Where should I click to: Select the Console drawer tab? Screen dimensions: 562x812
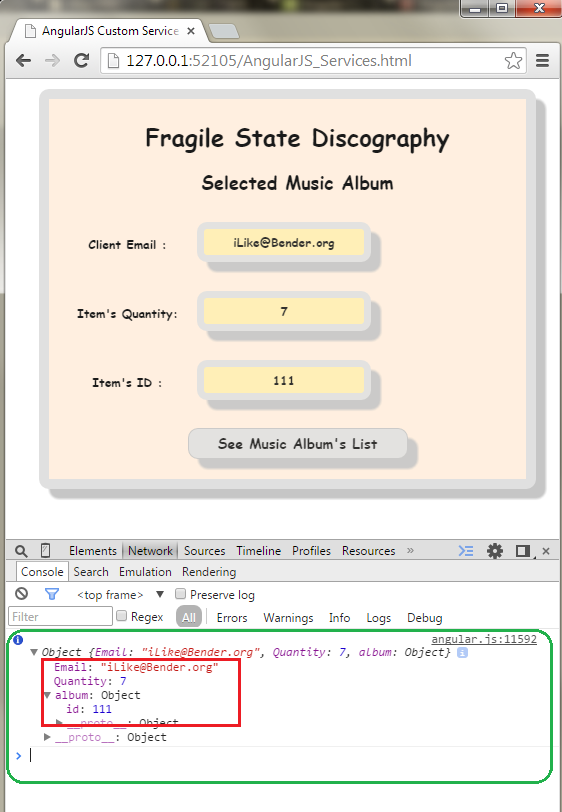(x=42, y=572)
